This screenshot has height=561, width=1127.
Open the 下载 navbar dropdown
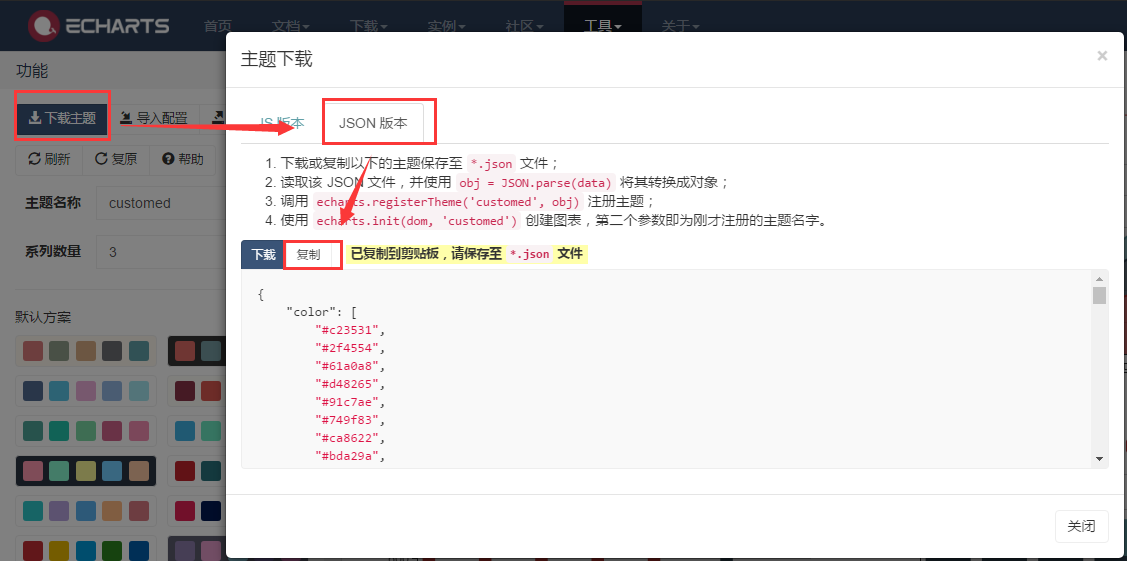[x=369, y=26]
